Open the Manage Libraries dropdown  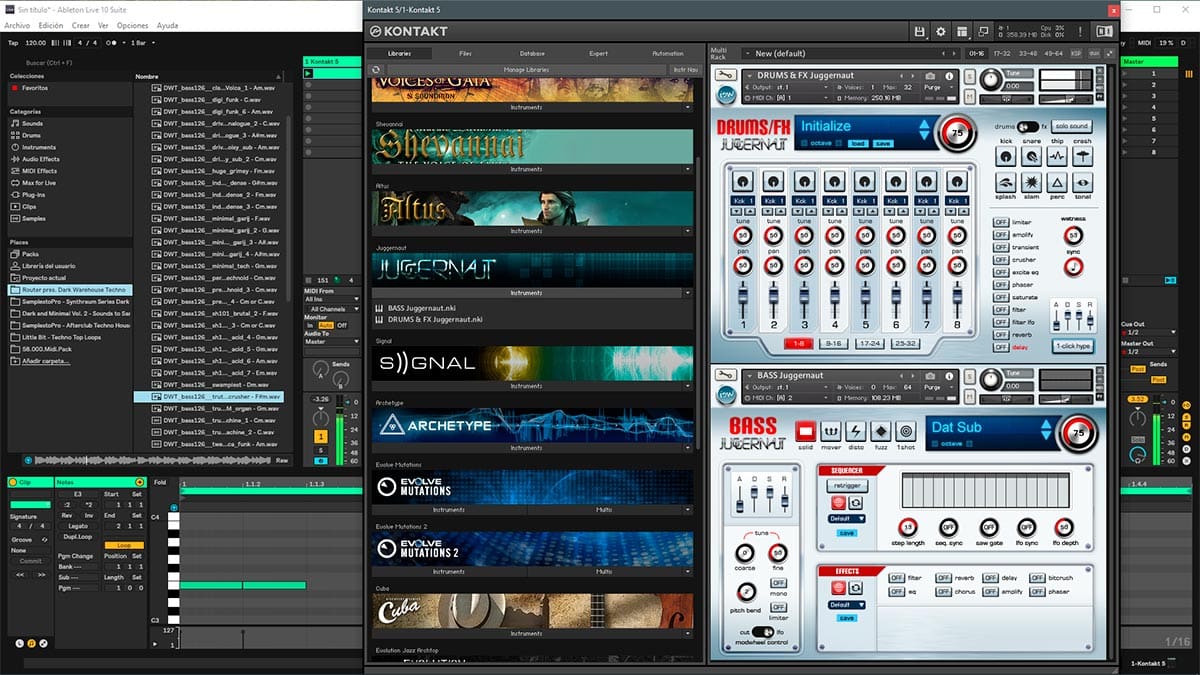pos(528,70)
